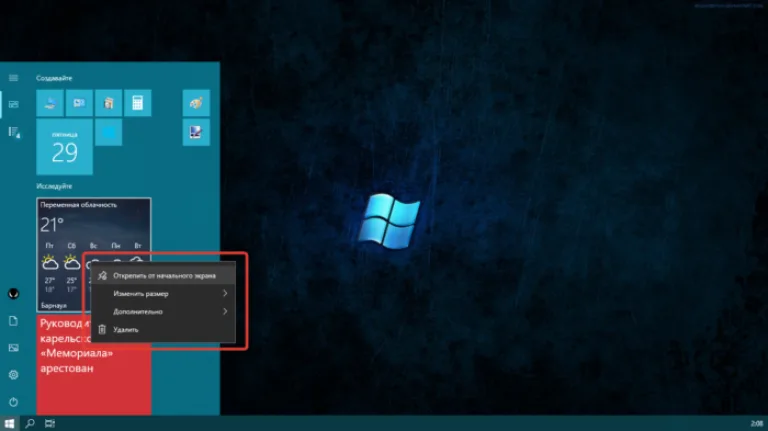Click the Power icon in Start
The image size is (768, 431).
(13, 402)
